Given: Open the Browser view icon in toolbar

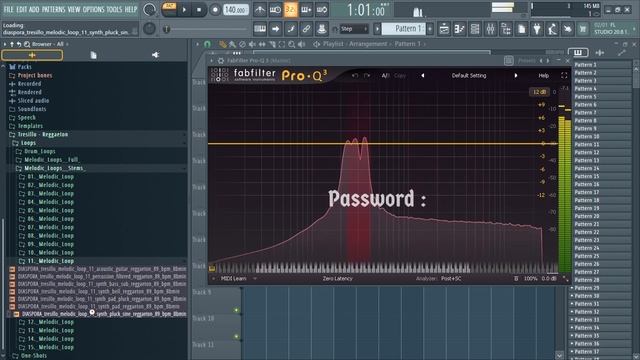Looking at the screenshot, I should [506, 29].
